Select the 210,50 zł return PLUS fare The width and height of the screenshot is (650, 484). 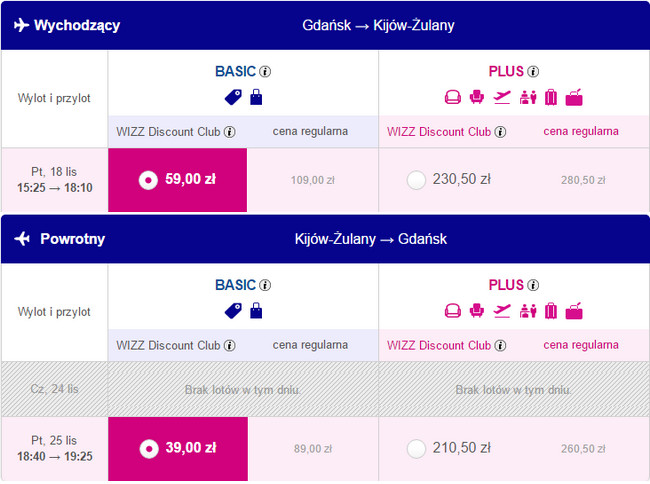point(417,448)
